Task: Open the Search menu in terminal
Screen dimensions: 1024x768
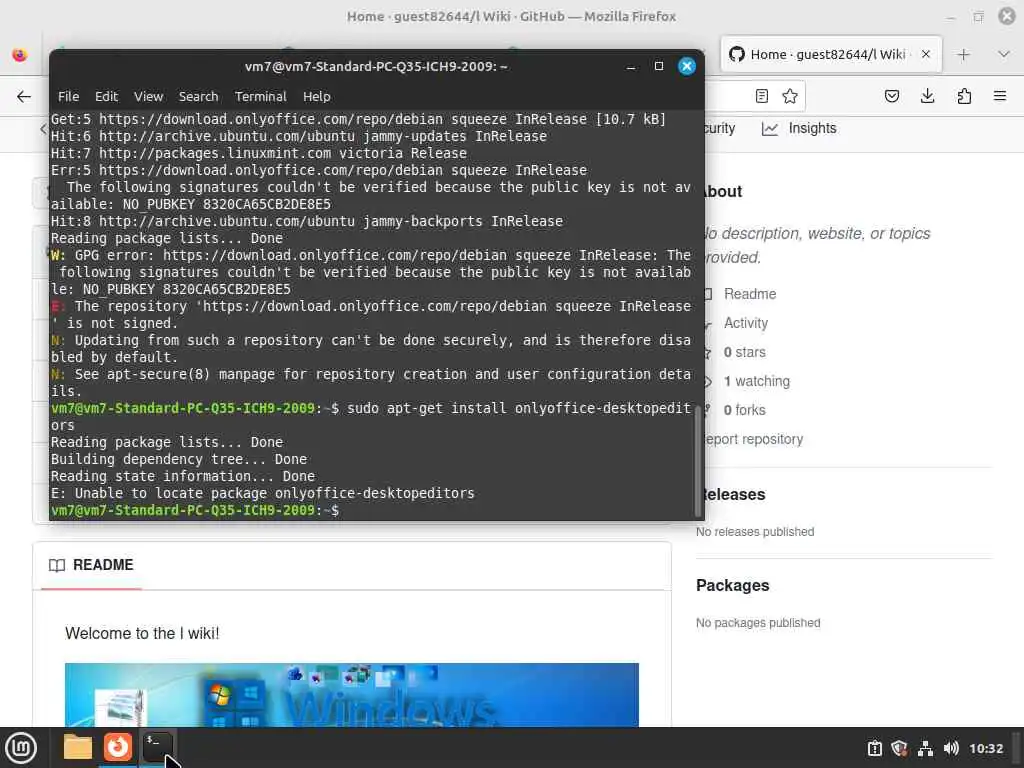Action: tap(199, 97)
